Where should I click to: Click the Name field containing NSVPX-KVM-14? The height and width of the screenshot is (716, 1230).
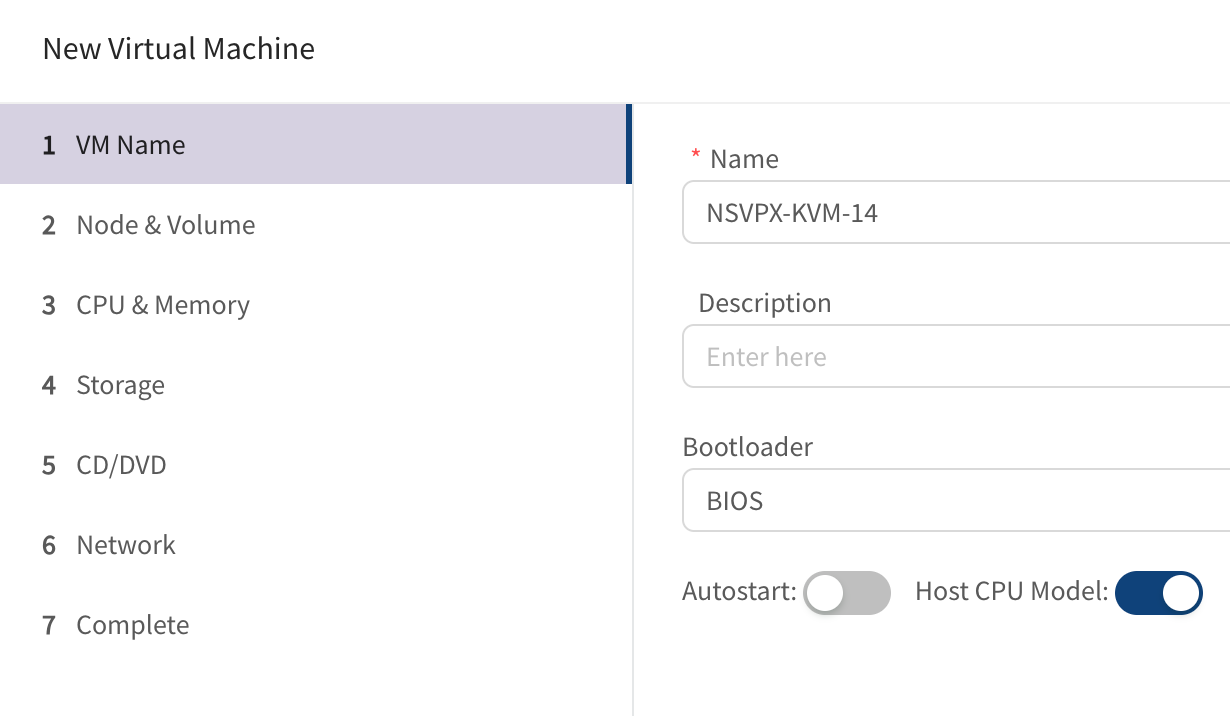point(956,212)
